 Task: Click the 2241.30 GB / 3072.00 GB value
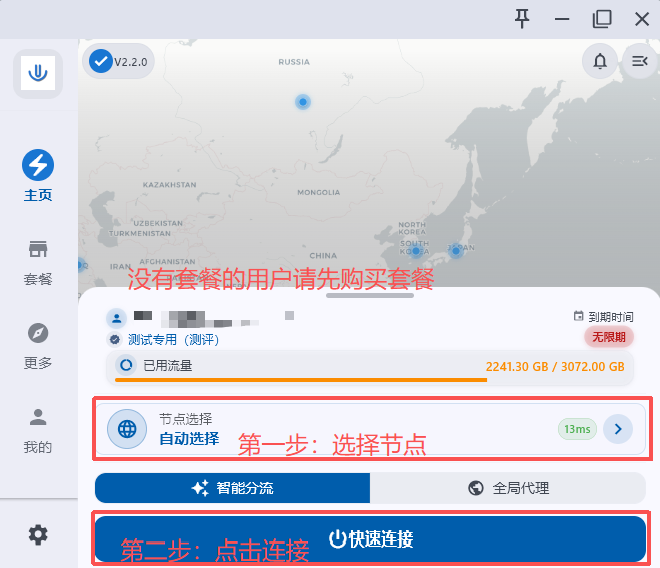click(555, 367)
